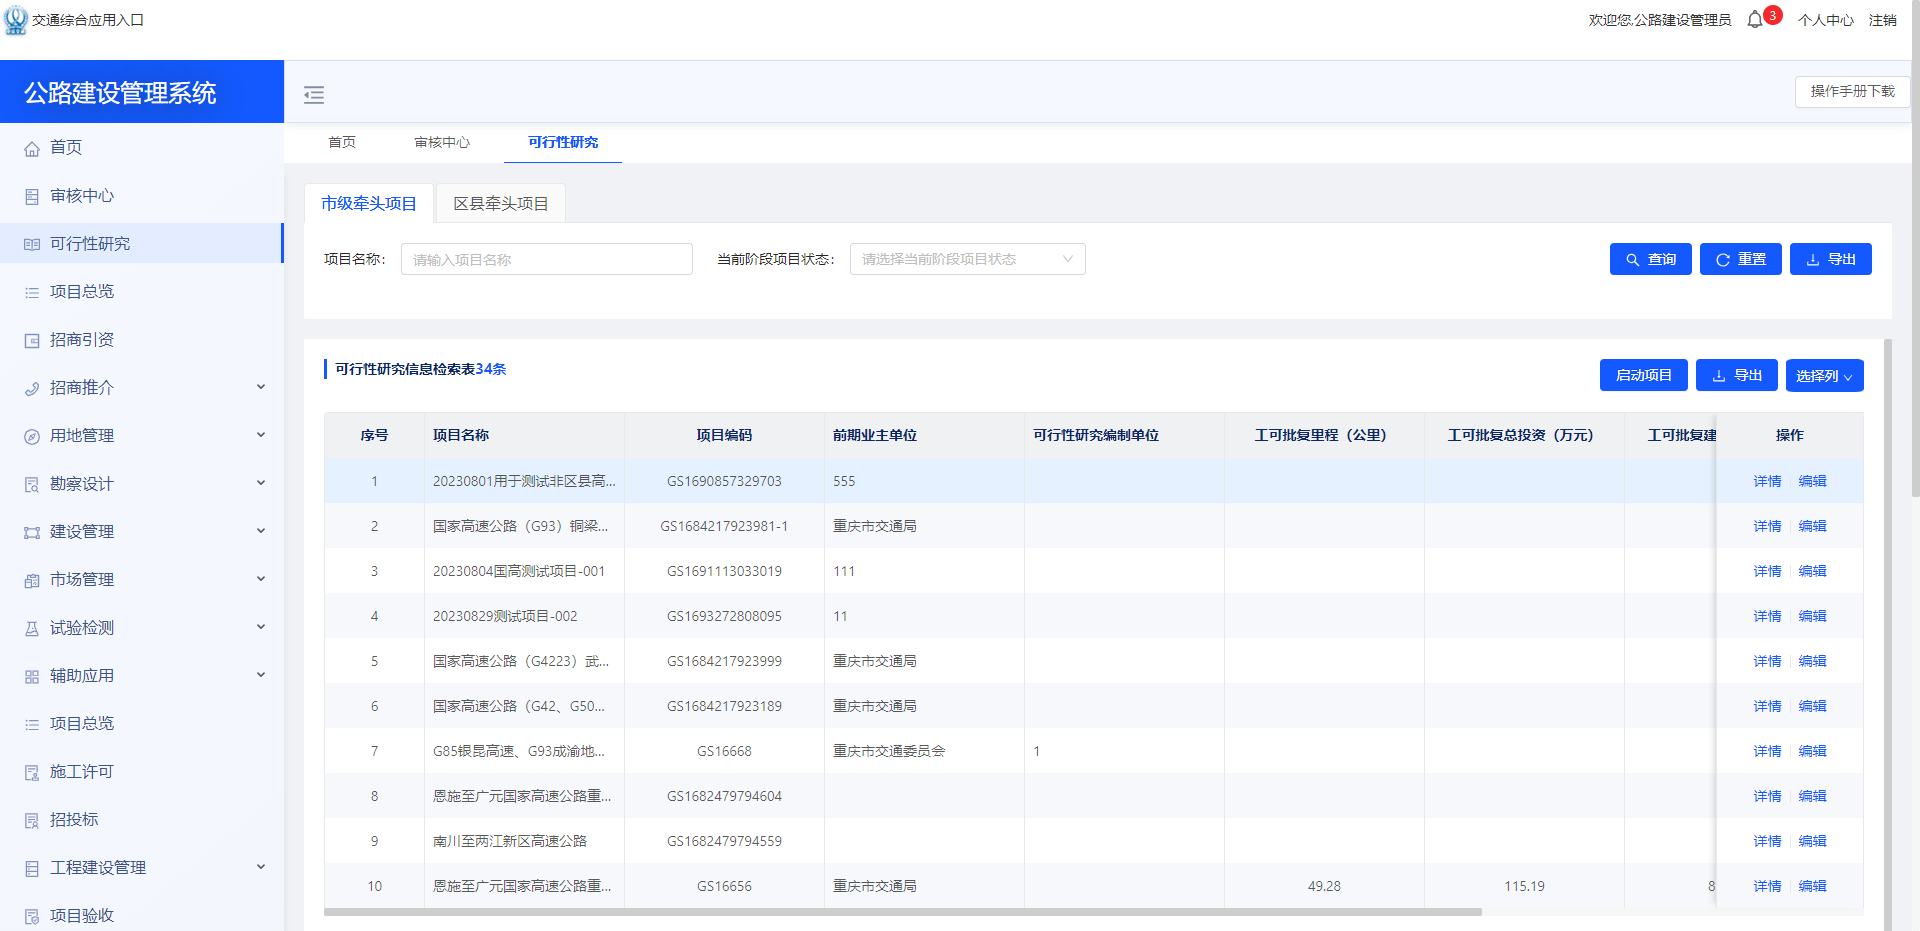This screenshot has width=1920, height=931.
Task: Click the page vertical scrollbar
Action: pos(1916,250)
